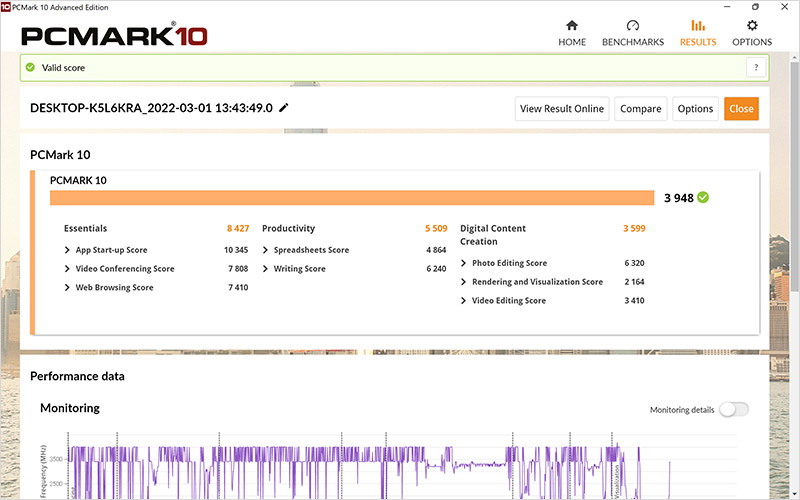Expand App Start-up Score details
This screenshot has height=500, width=800.
pyautogui.click(x=67, y=250)
